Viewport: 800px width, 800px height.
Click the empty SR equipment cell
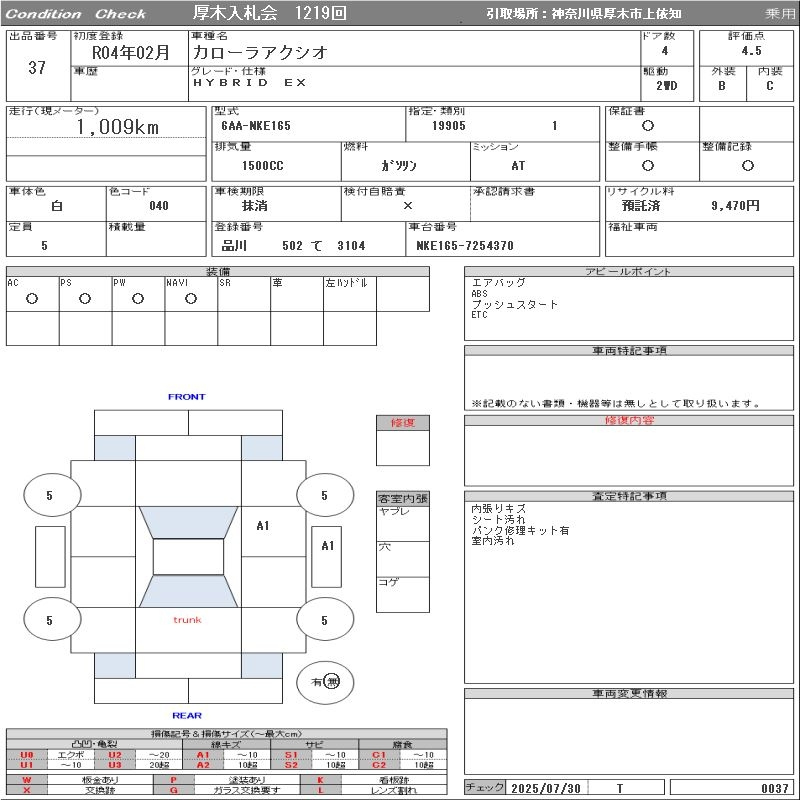tap(244, 294)
